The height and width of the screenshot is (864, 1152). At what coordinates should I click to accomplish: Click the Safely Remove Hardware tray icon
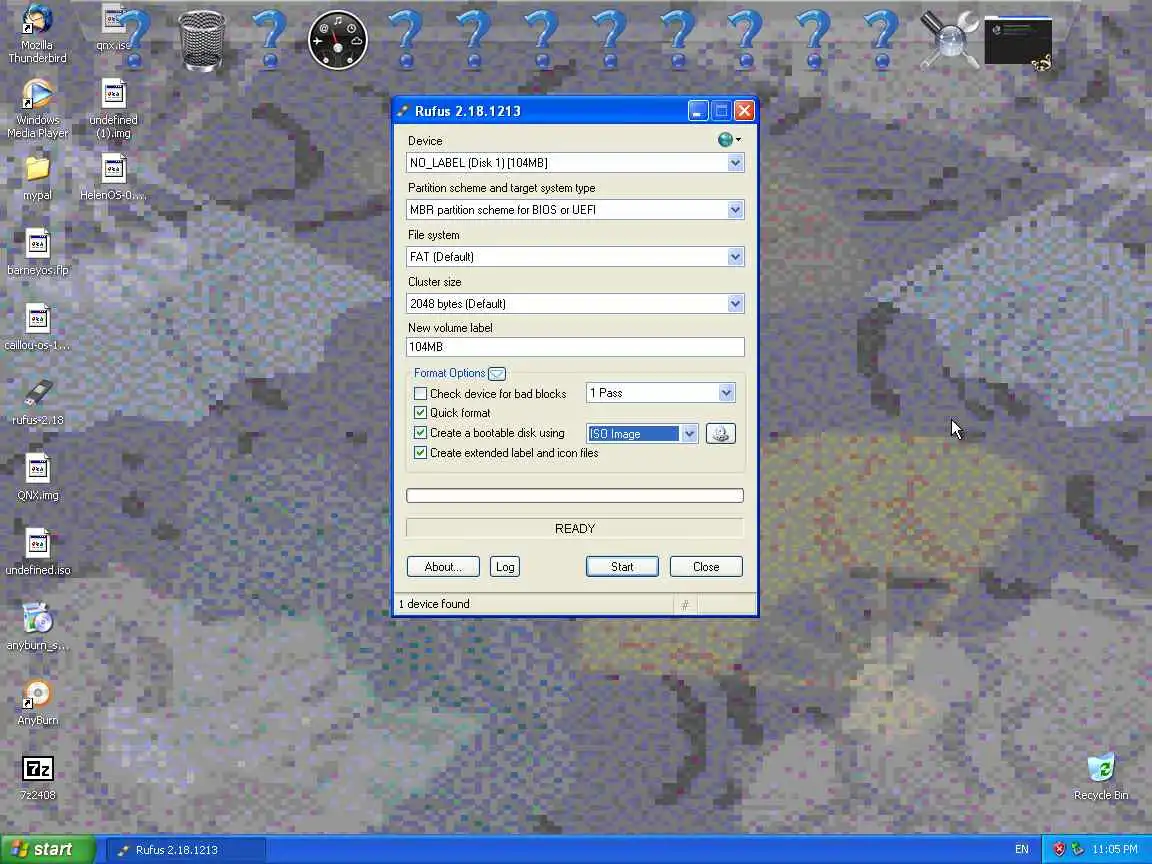pyautogui.click(x=1077, y=849)
